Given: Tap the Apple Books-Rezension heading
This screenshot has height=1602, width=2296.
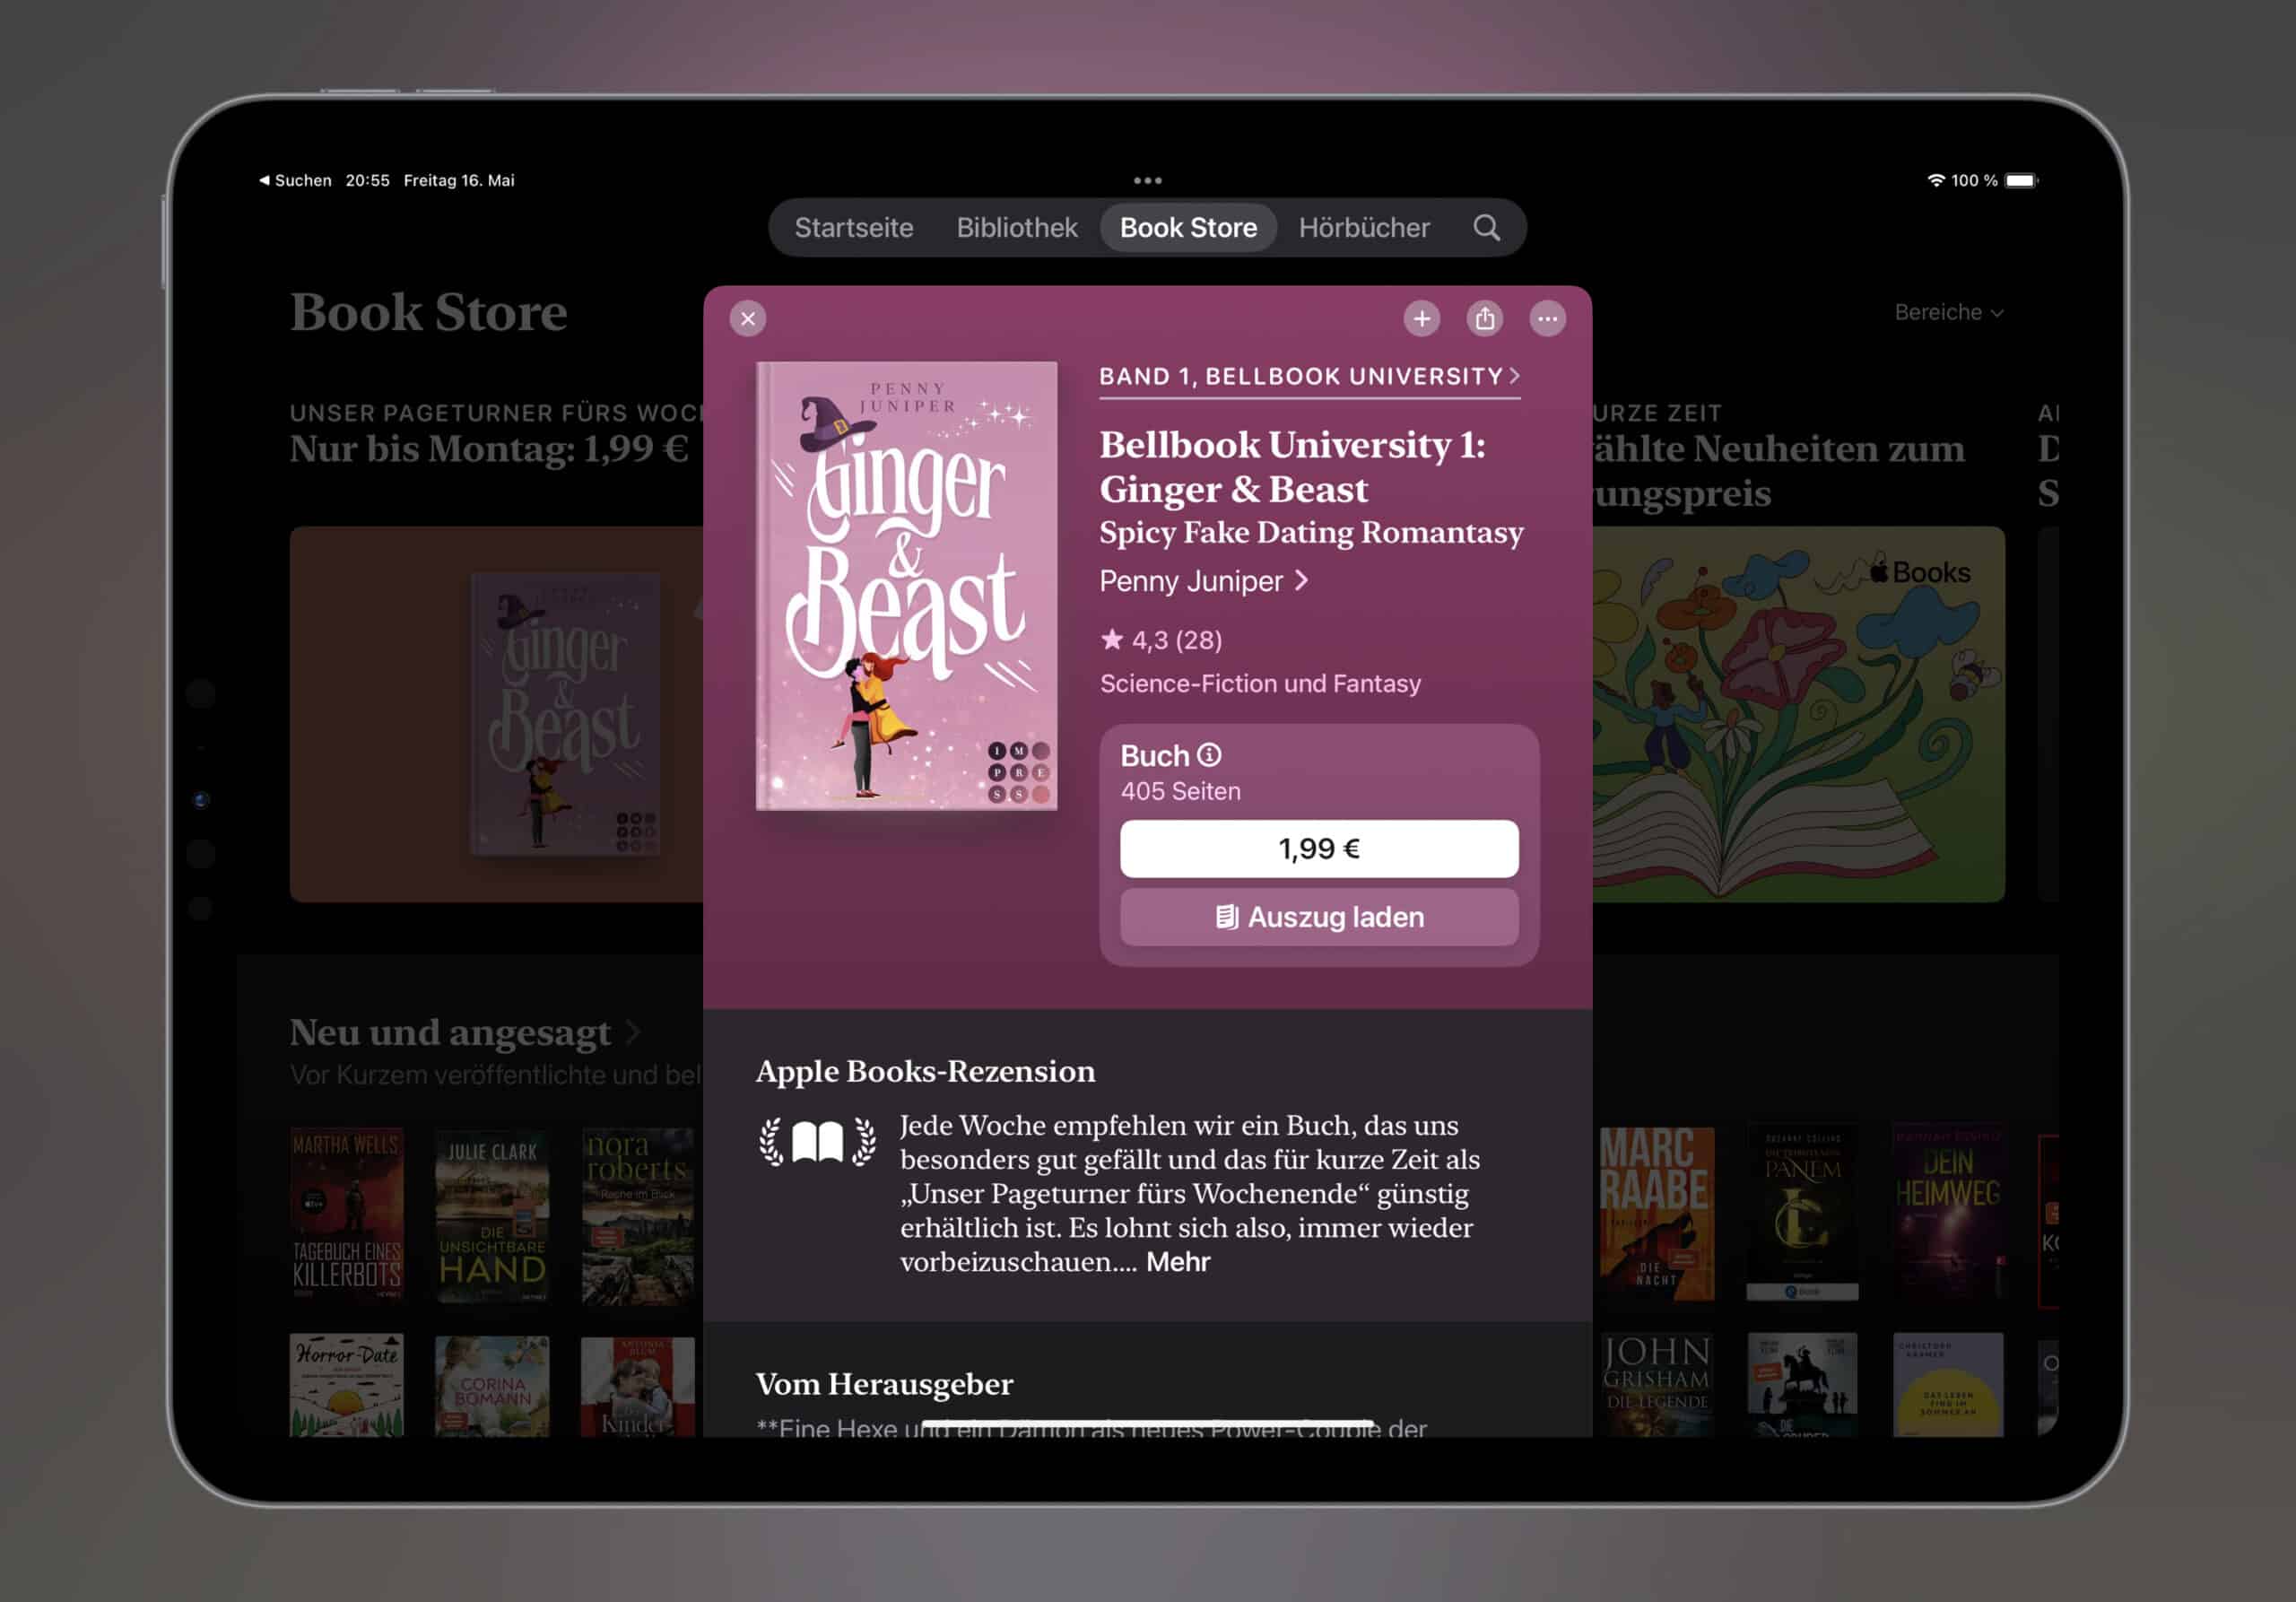Looking at the screenshot, I should 925,1071.
